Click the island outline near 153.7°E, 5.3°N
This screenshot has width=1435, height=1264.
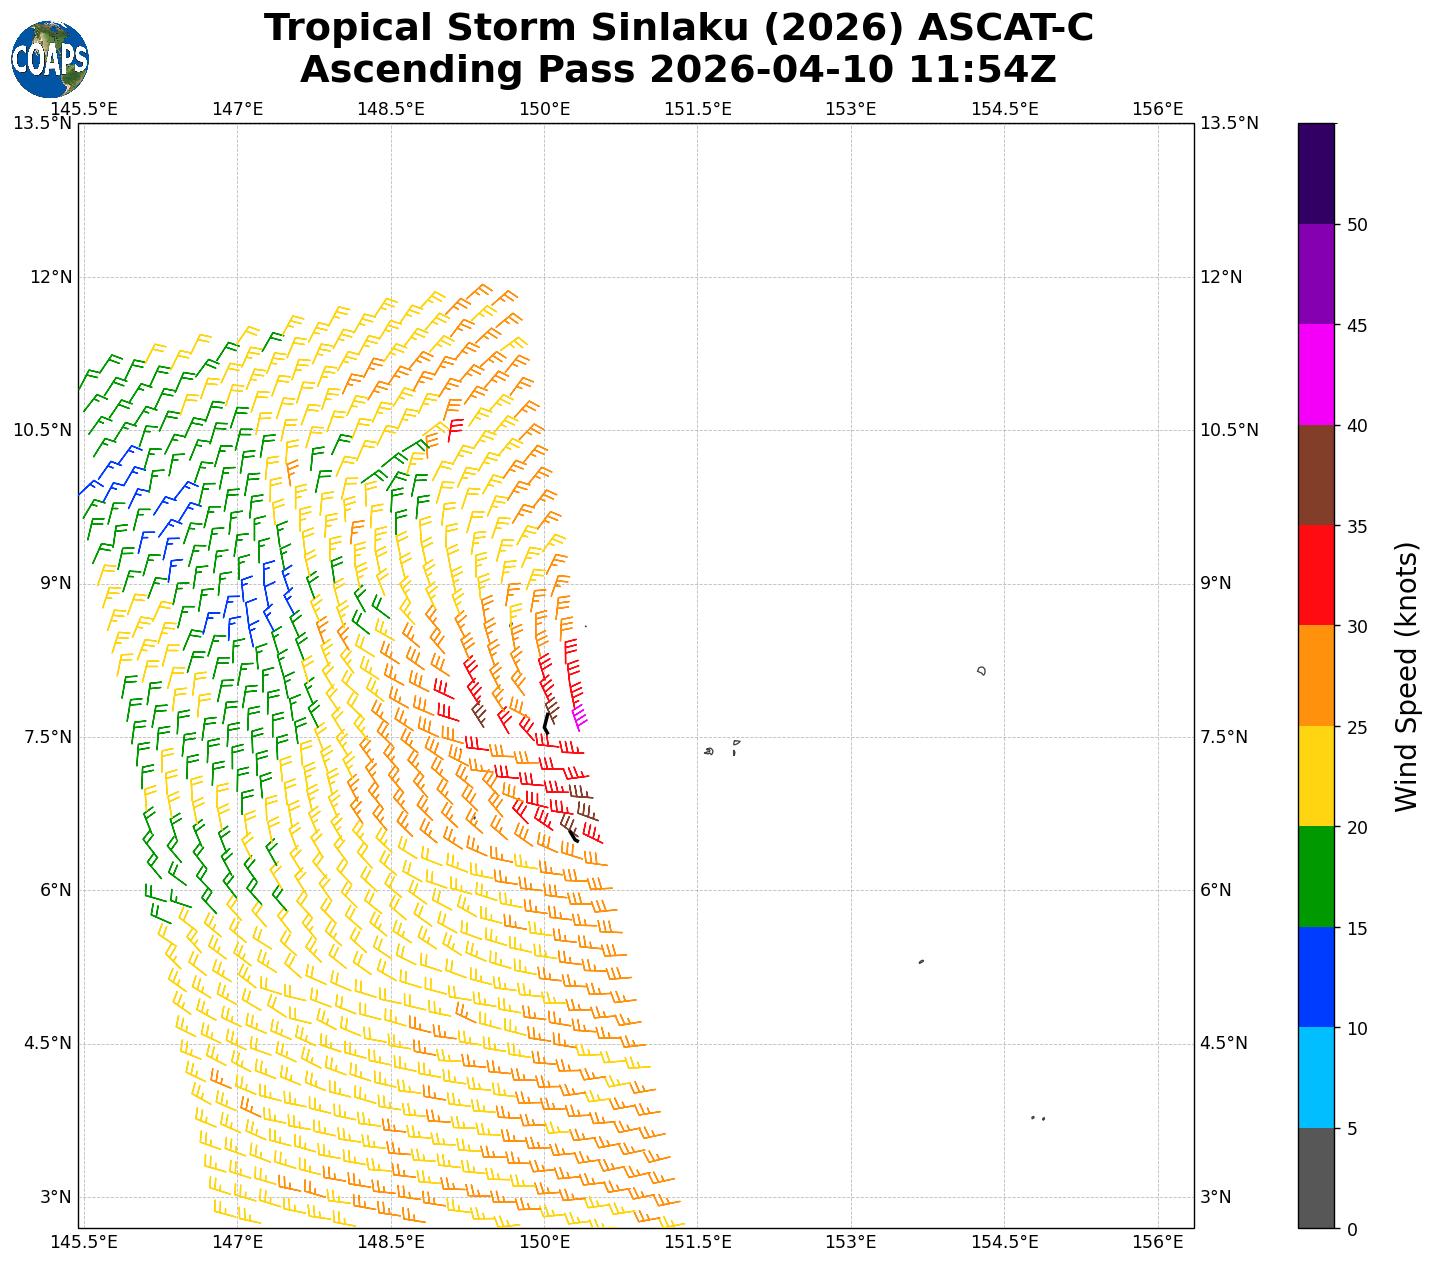[x=921, y=962]
